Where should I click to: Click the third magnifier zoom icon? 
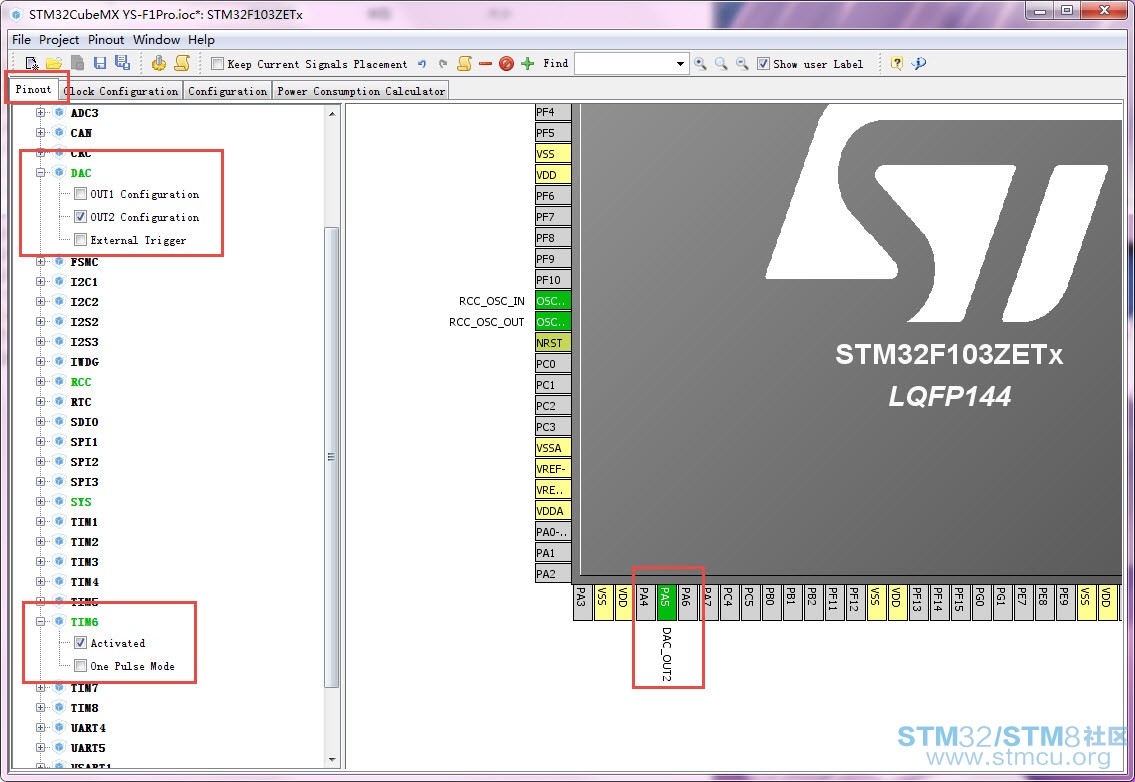point(742,64)
